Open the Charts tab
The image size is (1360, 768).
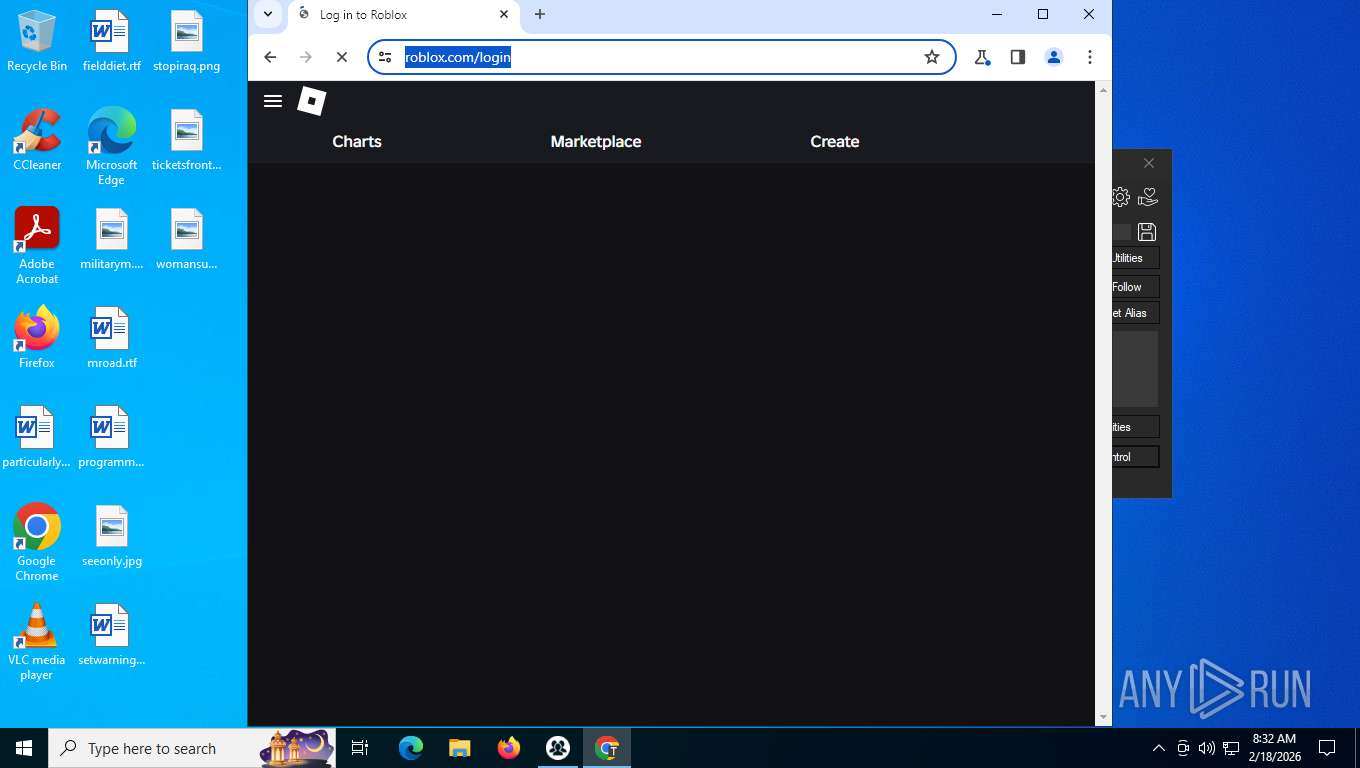coord(357,142)
